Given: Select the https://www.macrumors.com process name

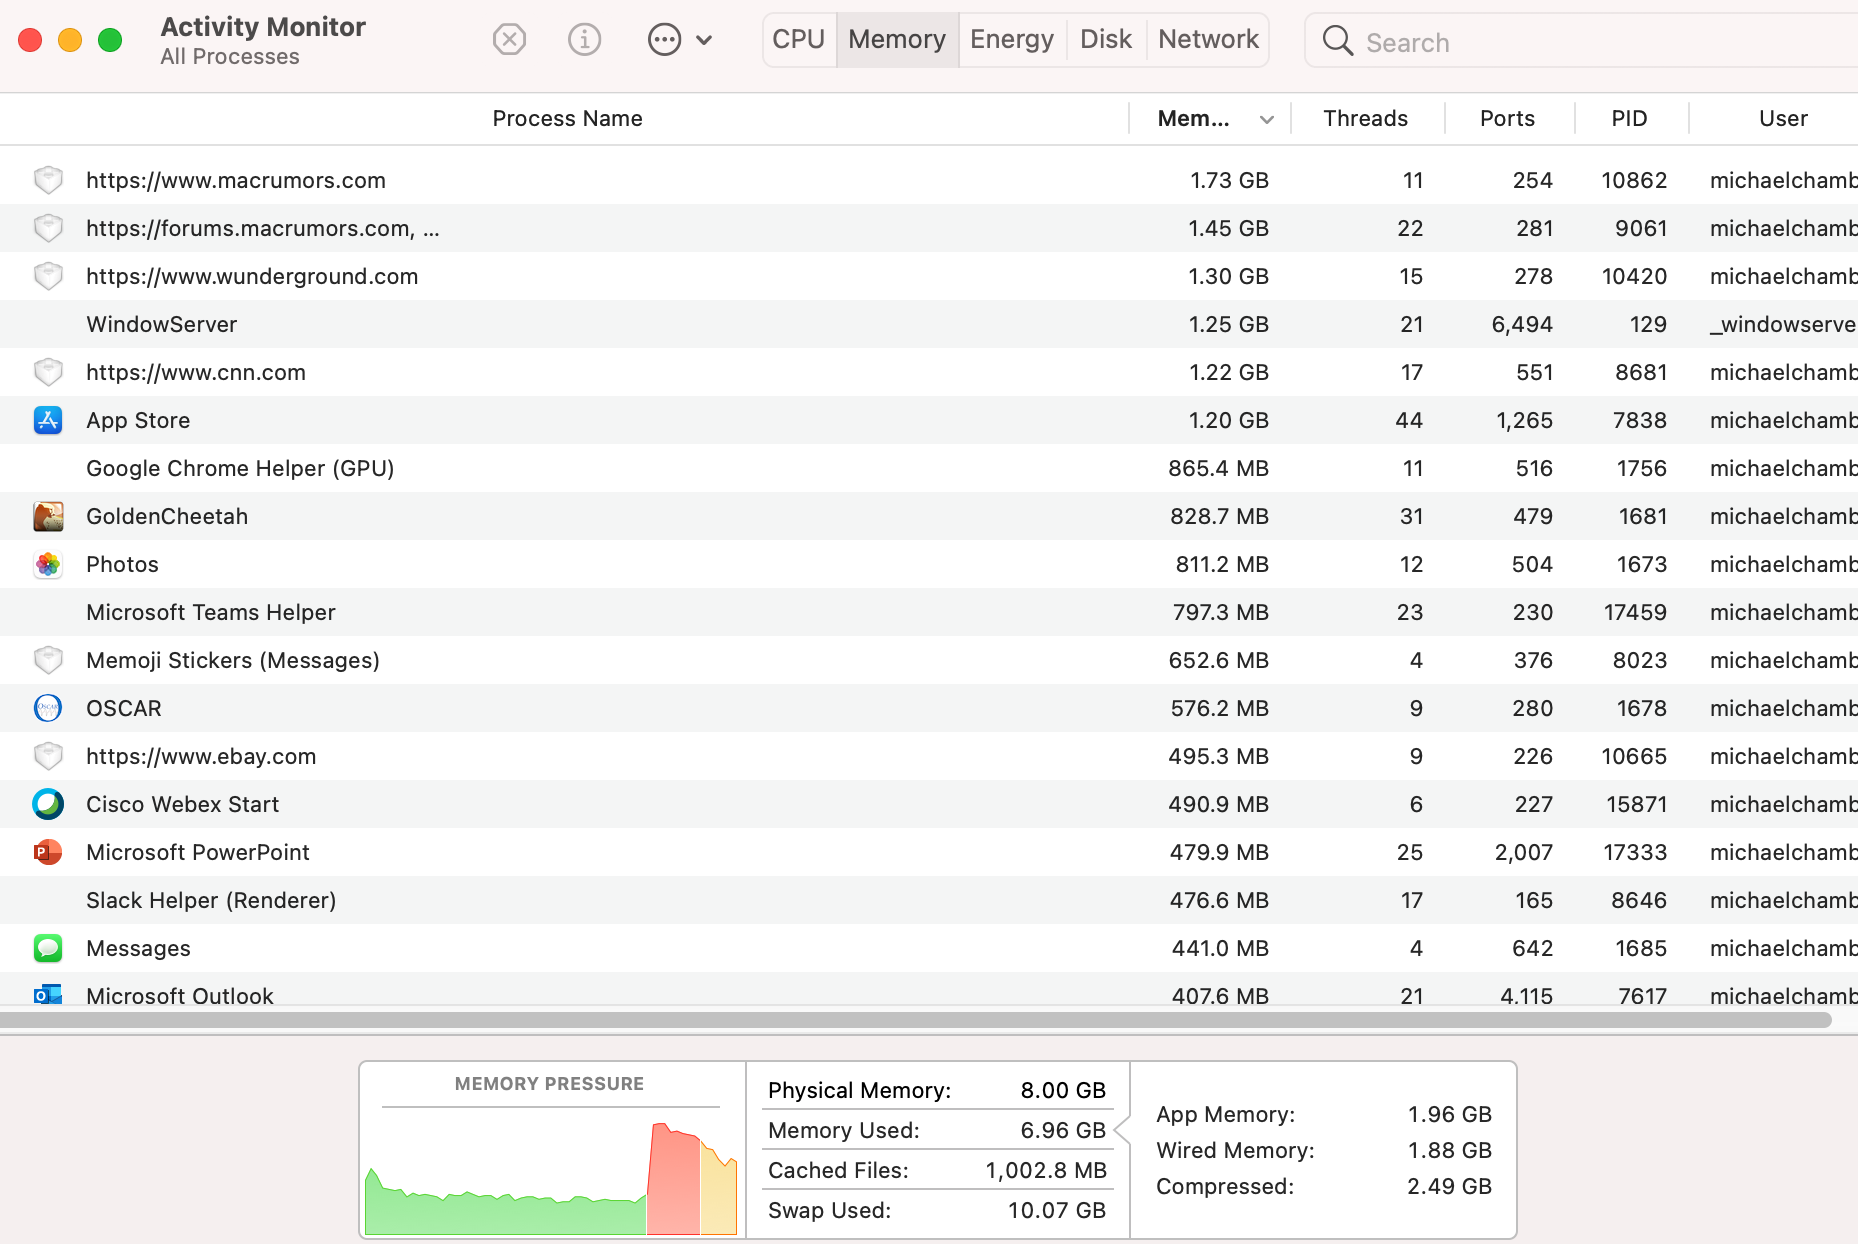Looking at the screenshot, I should 236,180.
